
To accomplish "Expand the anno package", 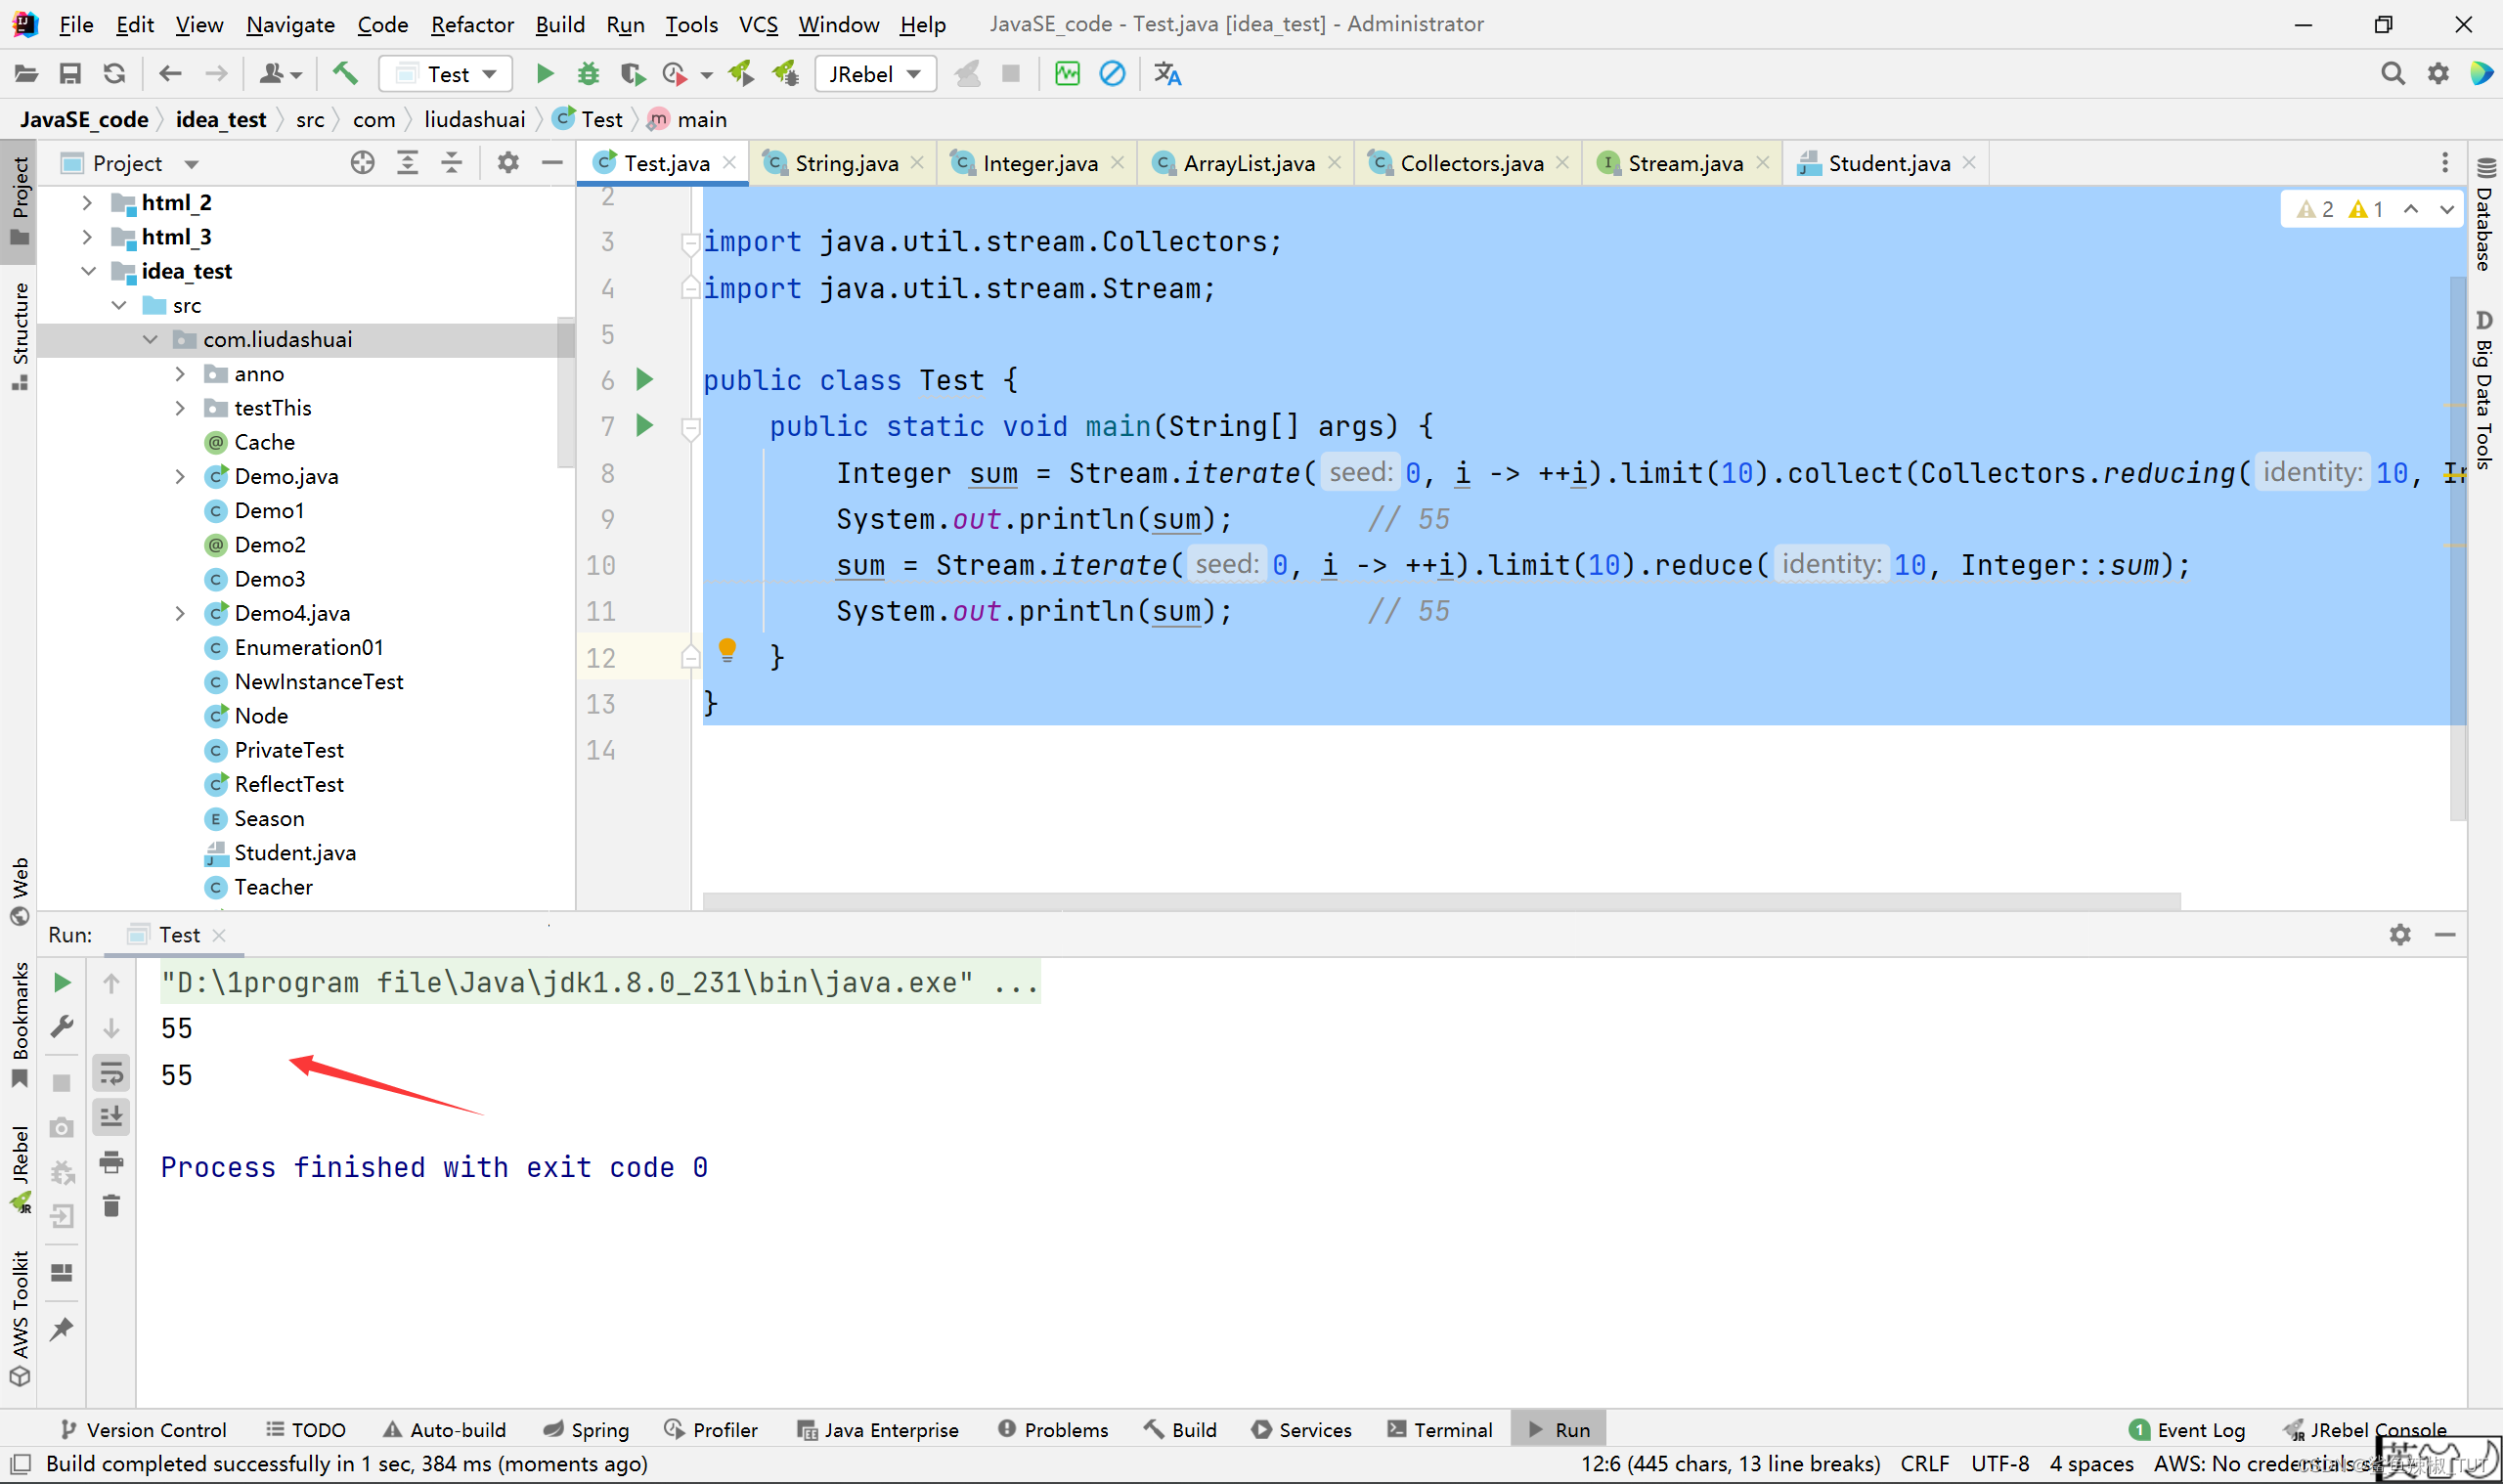I will 180,374.
